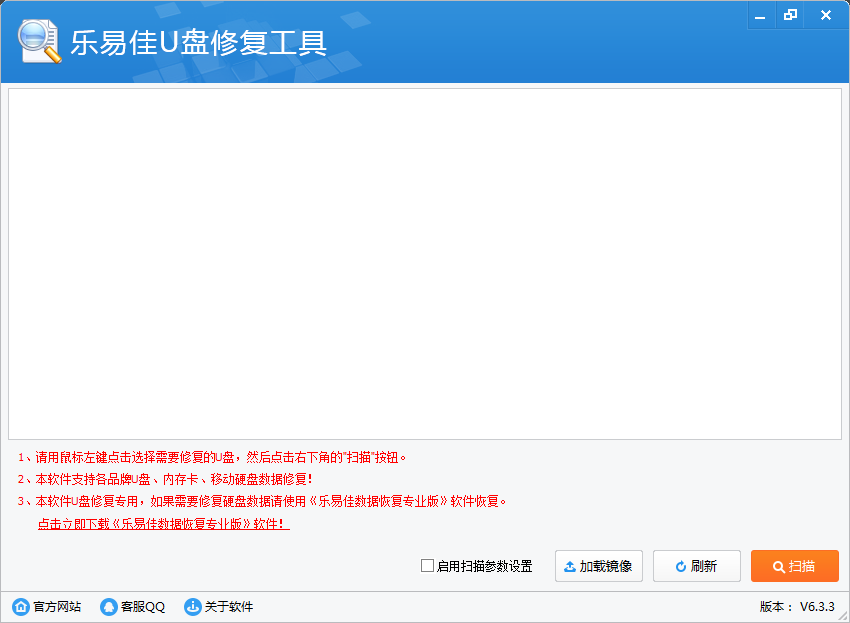
Task: Click the 刷新 refresh button
Action: [697, 566]
